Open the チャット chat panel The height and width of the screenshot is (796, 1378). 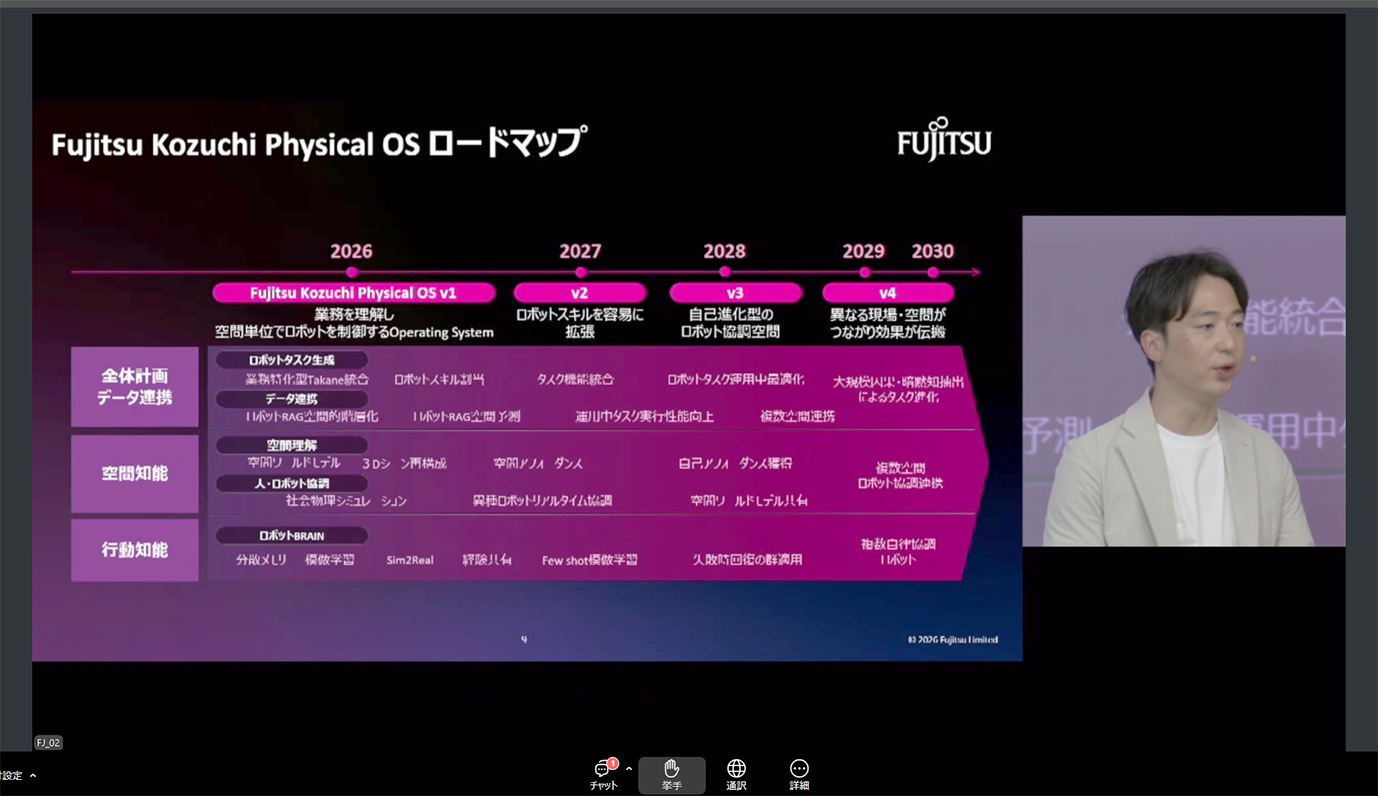603,774
